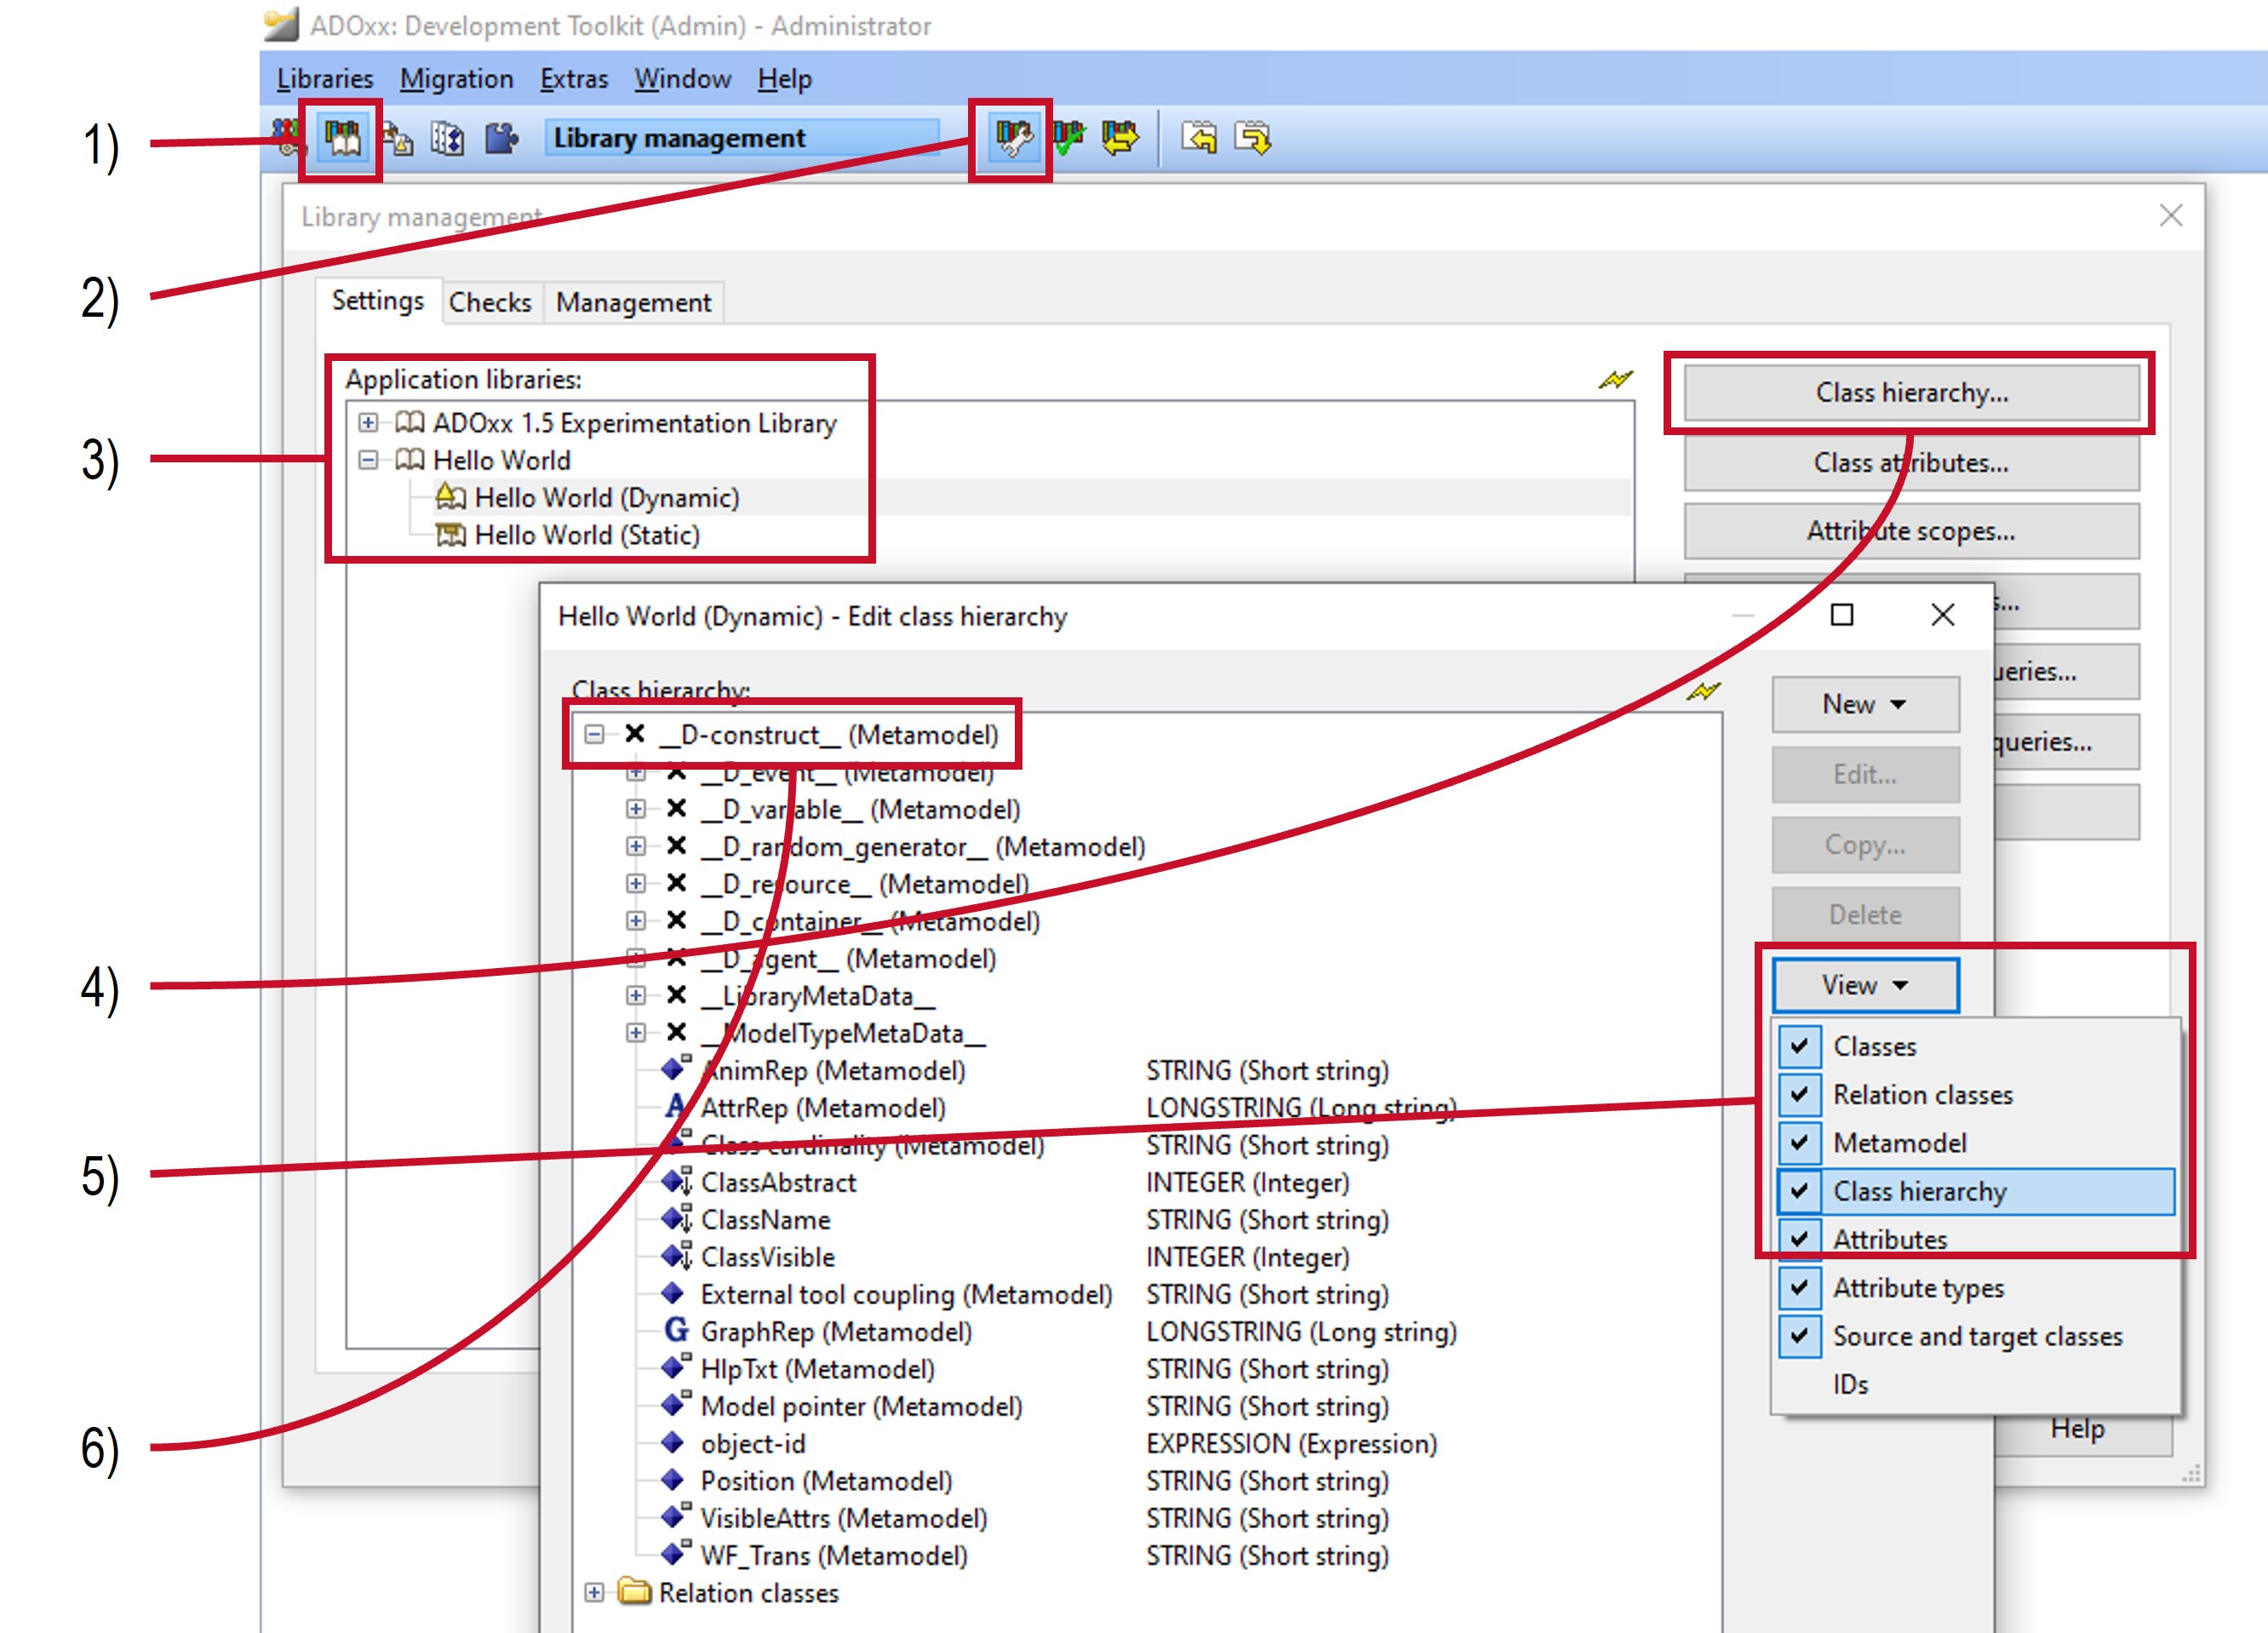Open the Migration menu

tap(456, 78)
